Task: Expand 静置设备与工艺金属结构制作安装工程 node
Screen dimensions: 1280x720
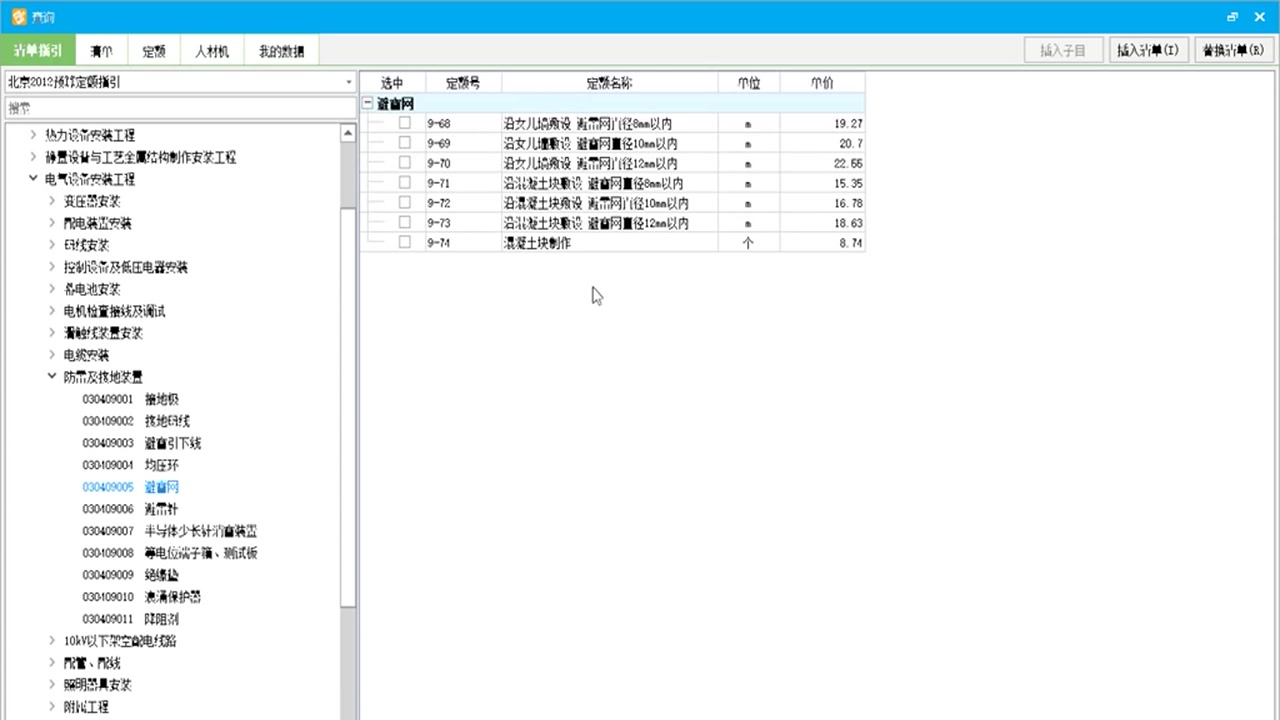Action: (34, 157)
